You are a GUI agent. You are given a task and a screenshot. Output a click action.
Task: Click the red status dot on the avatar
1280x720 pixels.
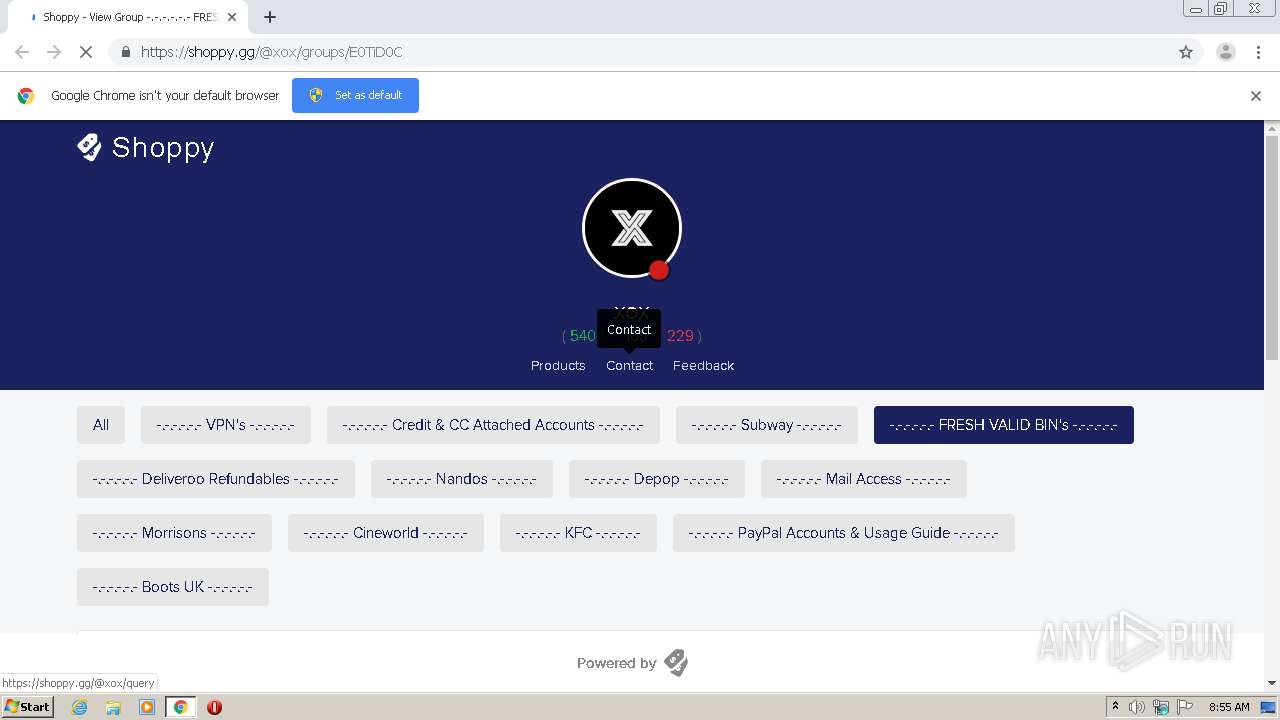click(x=659, y=270)
